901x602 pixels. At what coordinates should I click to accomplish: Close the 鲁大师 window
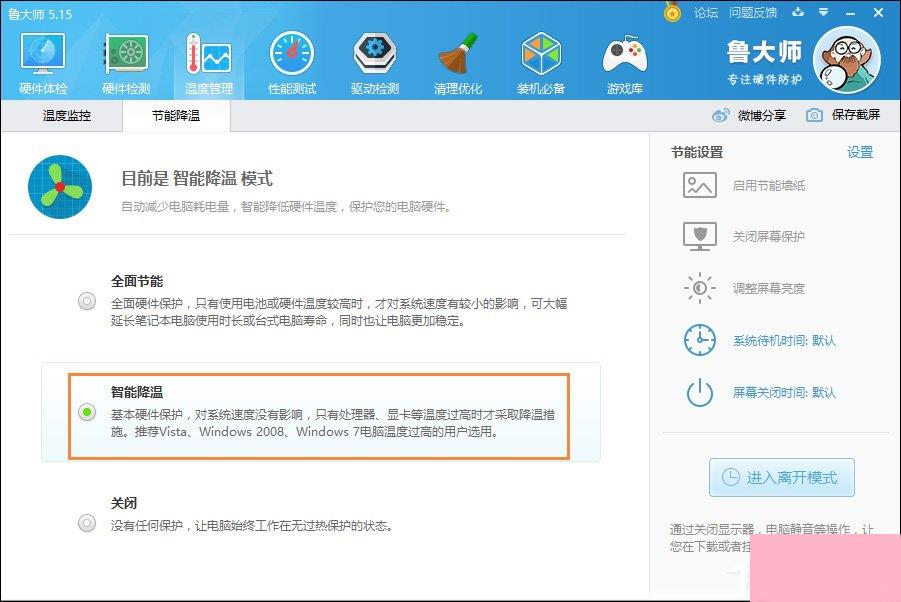[879, 12]
